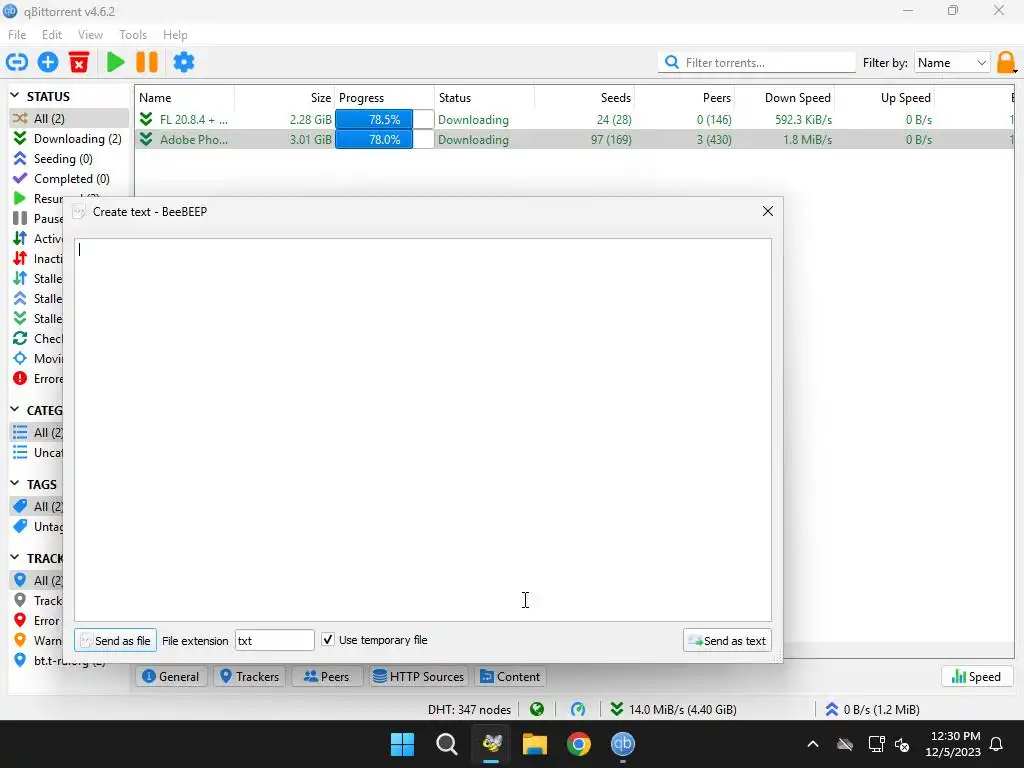Image resolution: width=1024 pixels, height=768 pixels.
Task: Select the All (2) status filter
Action: [69, 118]
